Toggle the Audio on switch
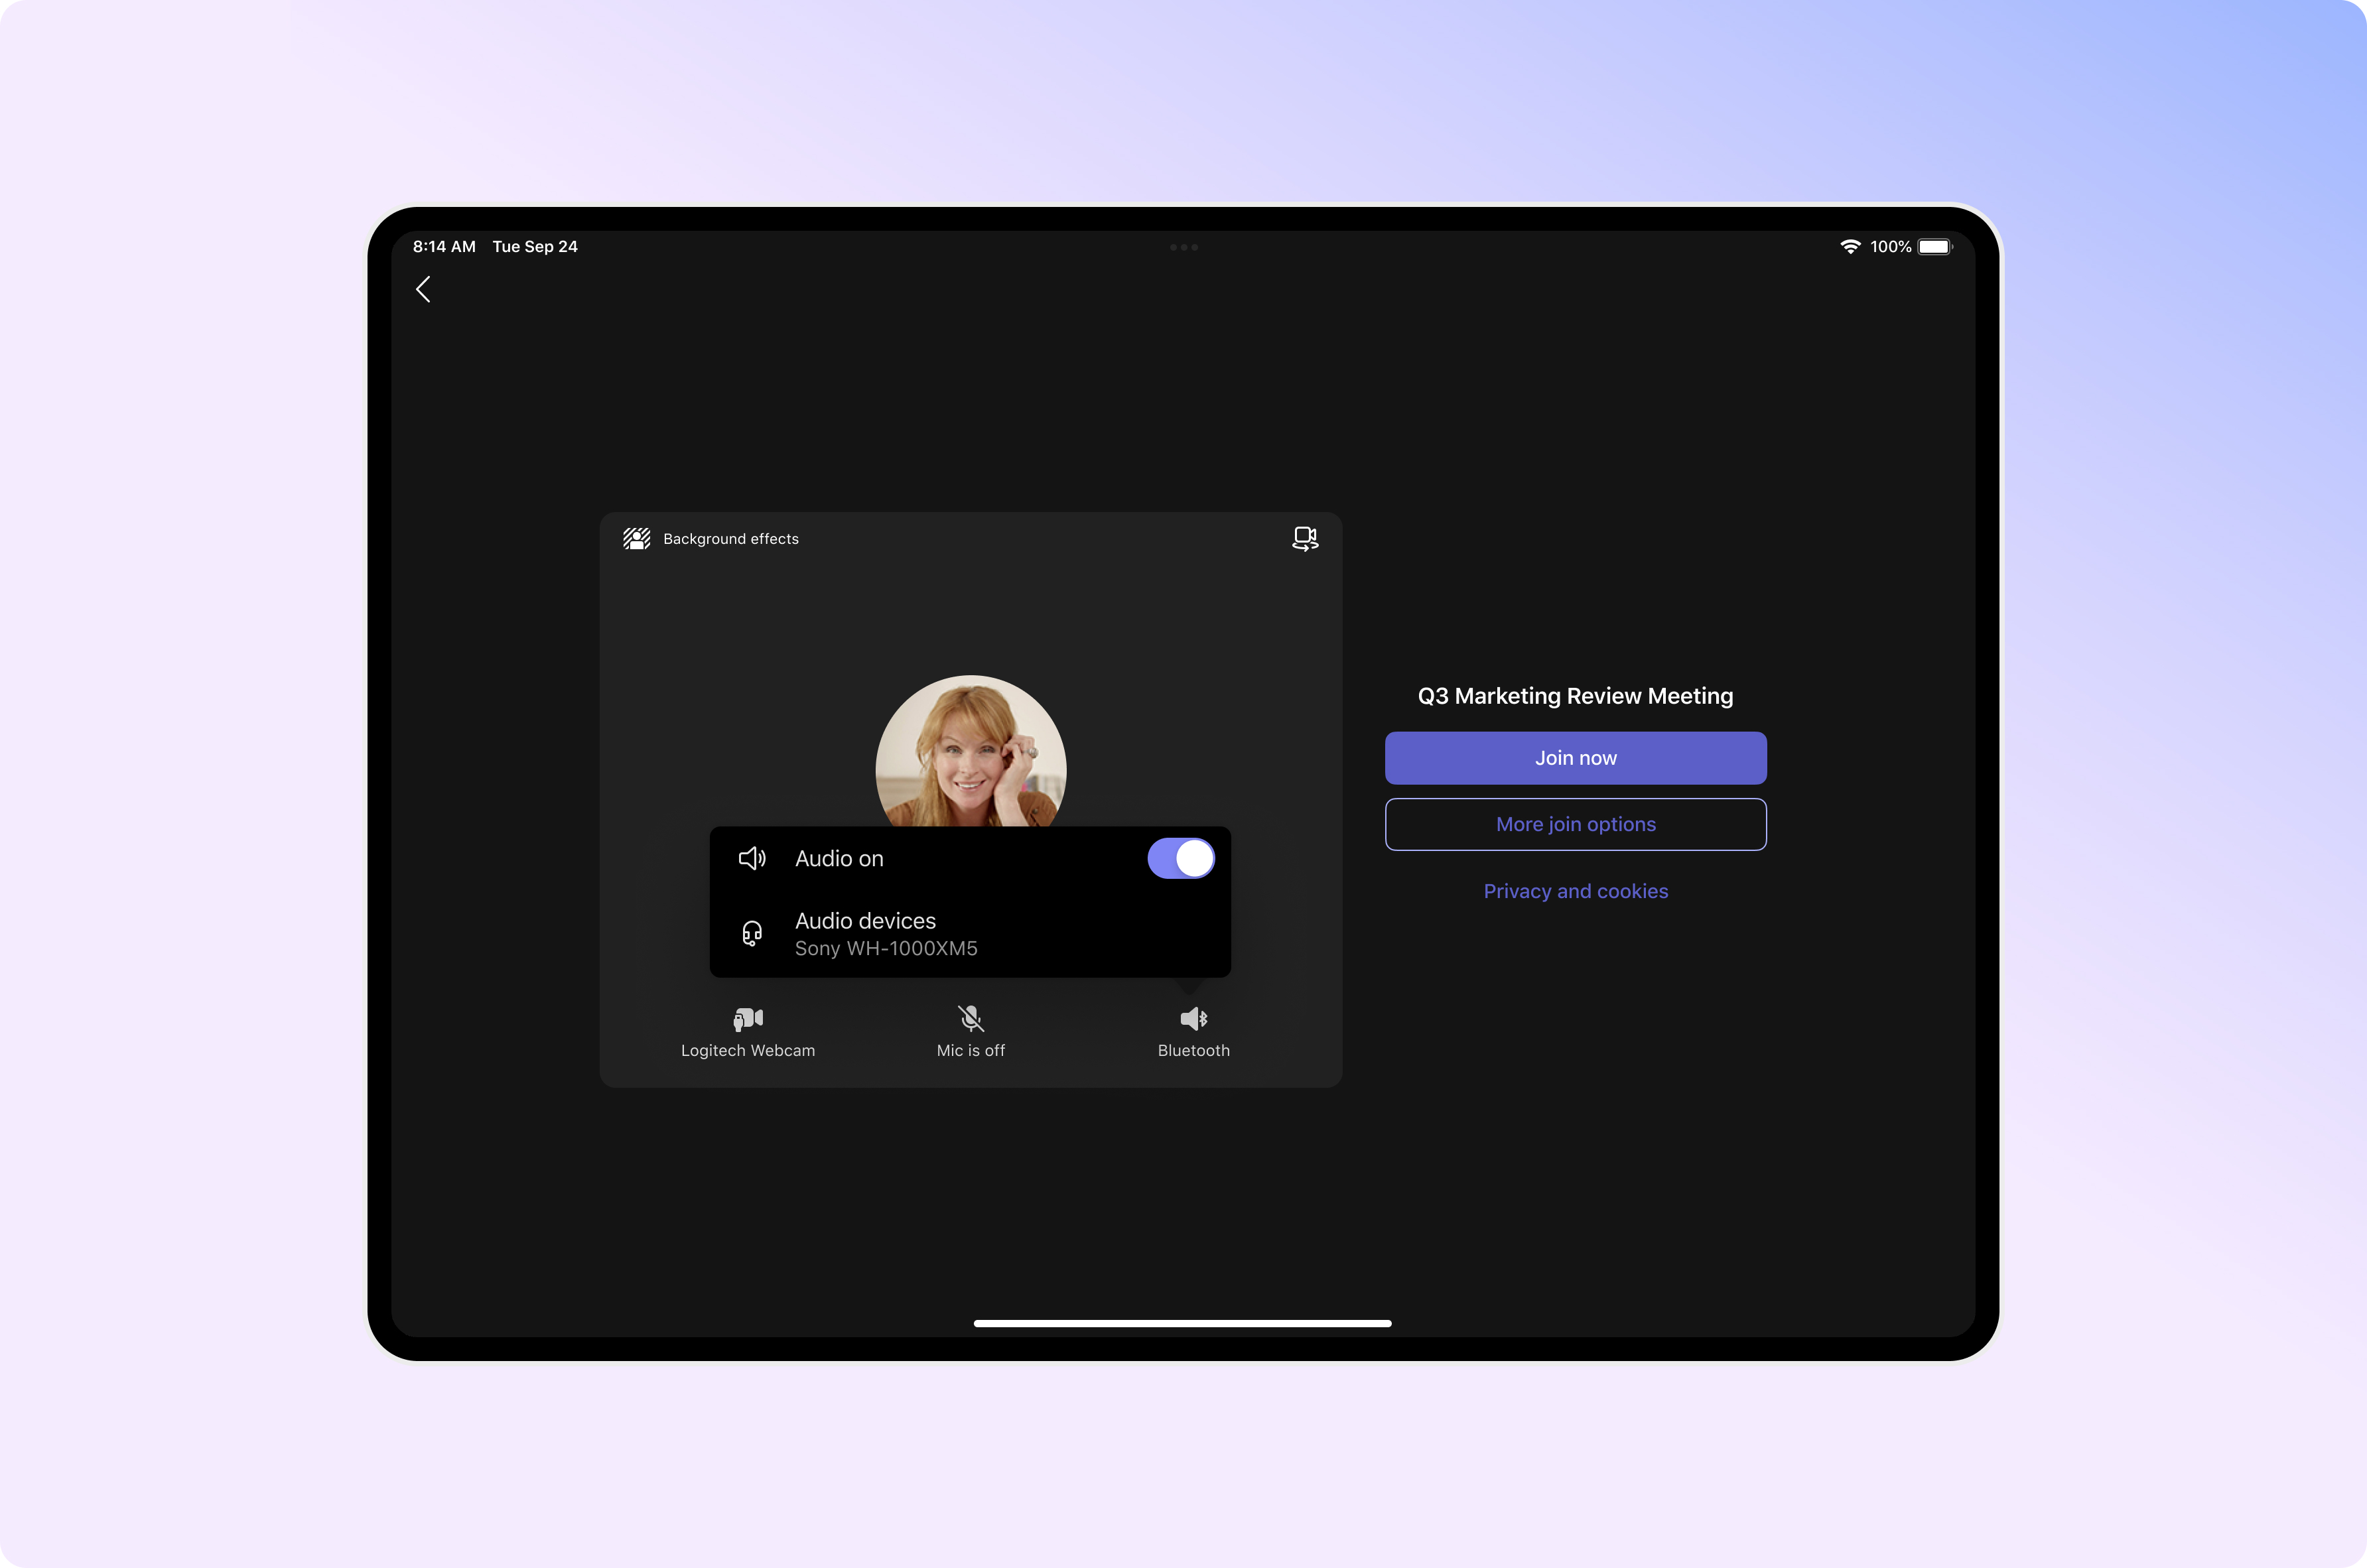This screenshot has height=1568, width=2367. (x=1181, y=858)
